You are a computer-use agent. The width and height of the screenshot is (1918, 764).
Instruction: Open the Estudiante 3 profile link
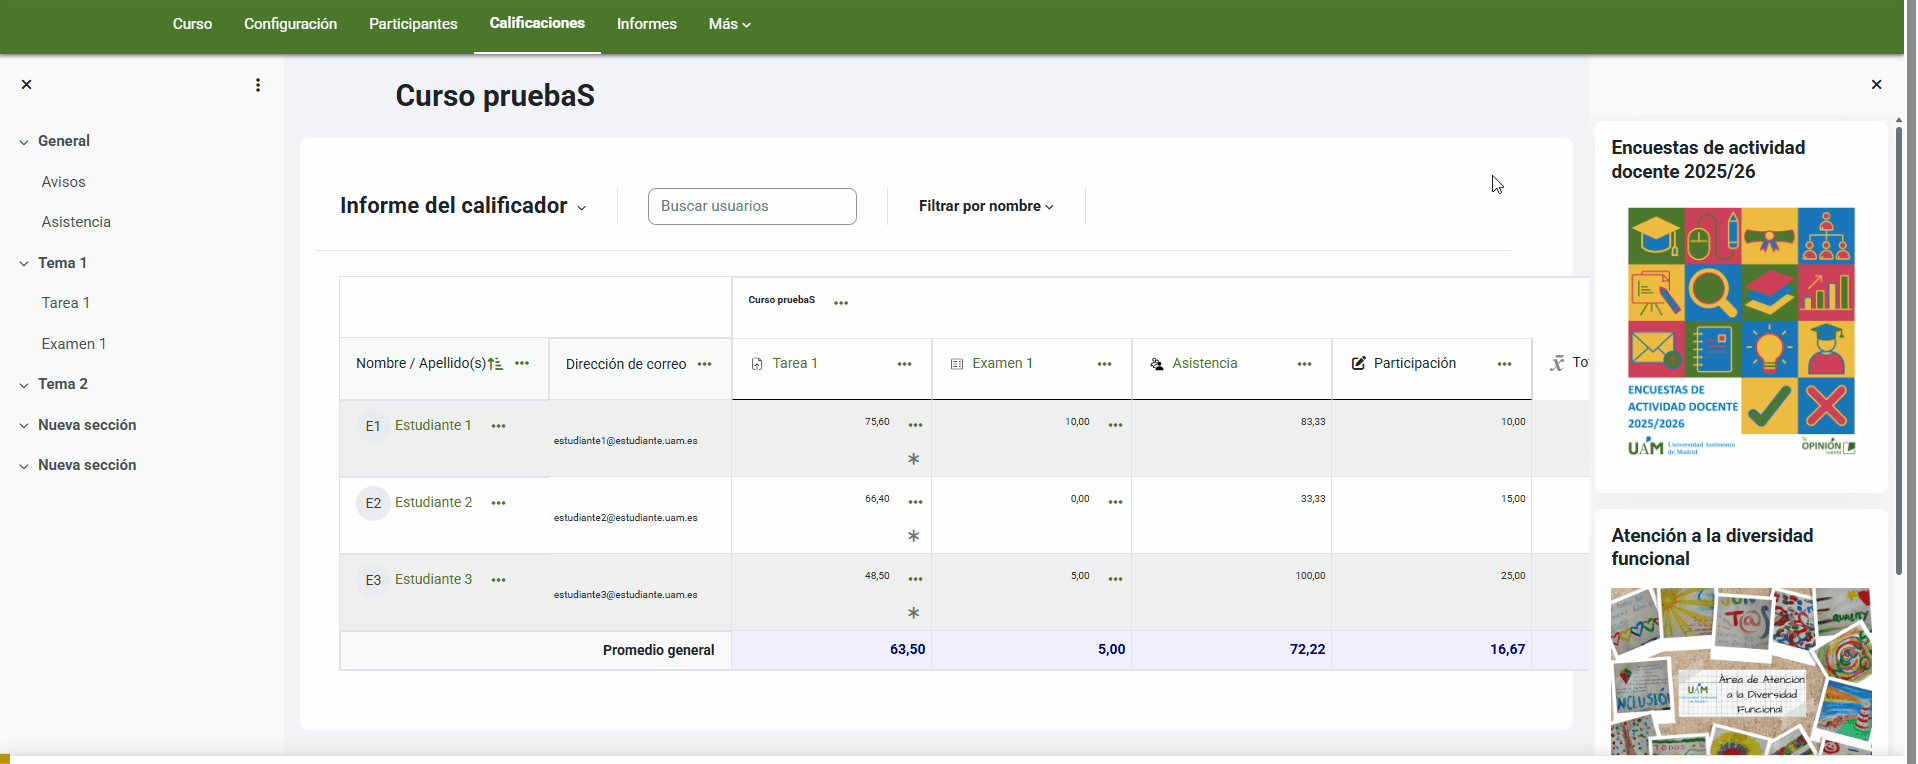pos(433,579)
